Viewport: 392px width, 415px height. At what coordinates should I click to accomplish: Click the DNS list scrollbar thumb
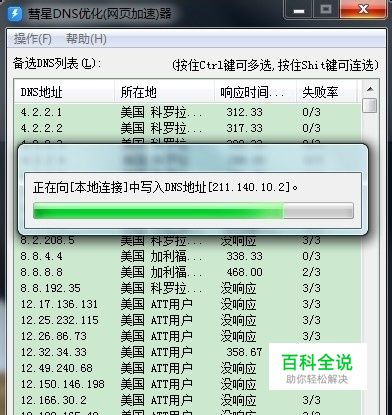coord(370,106)
